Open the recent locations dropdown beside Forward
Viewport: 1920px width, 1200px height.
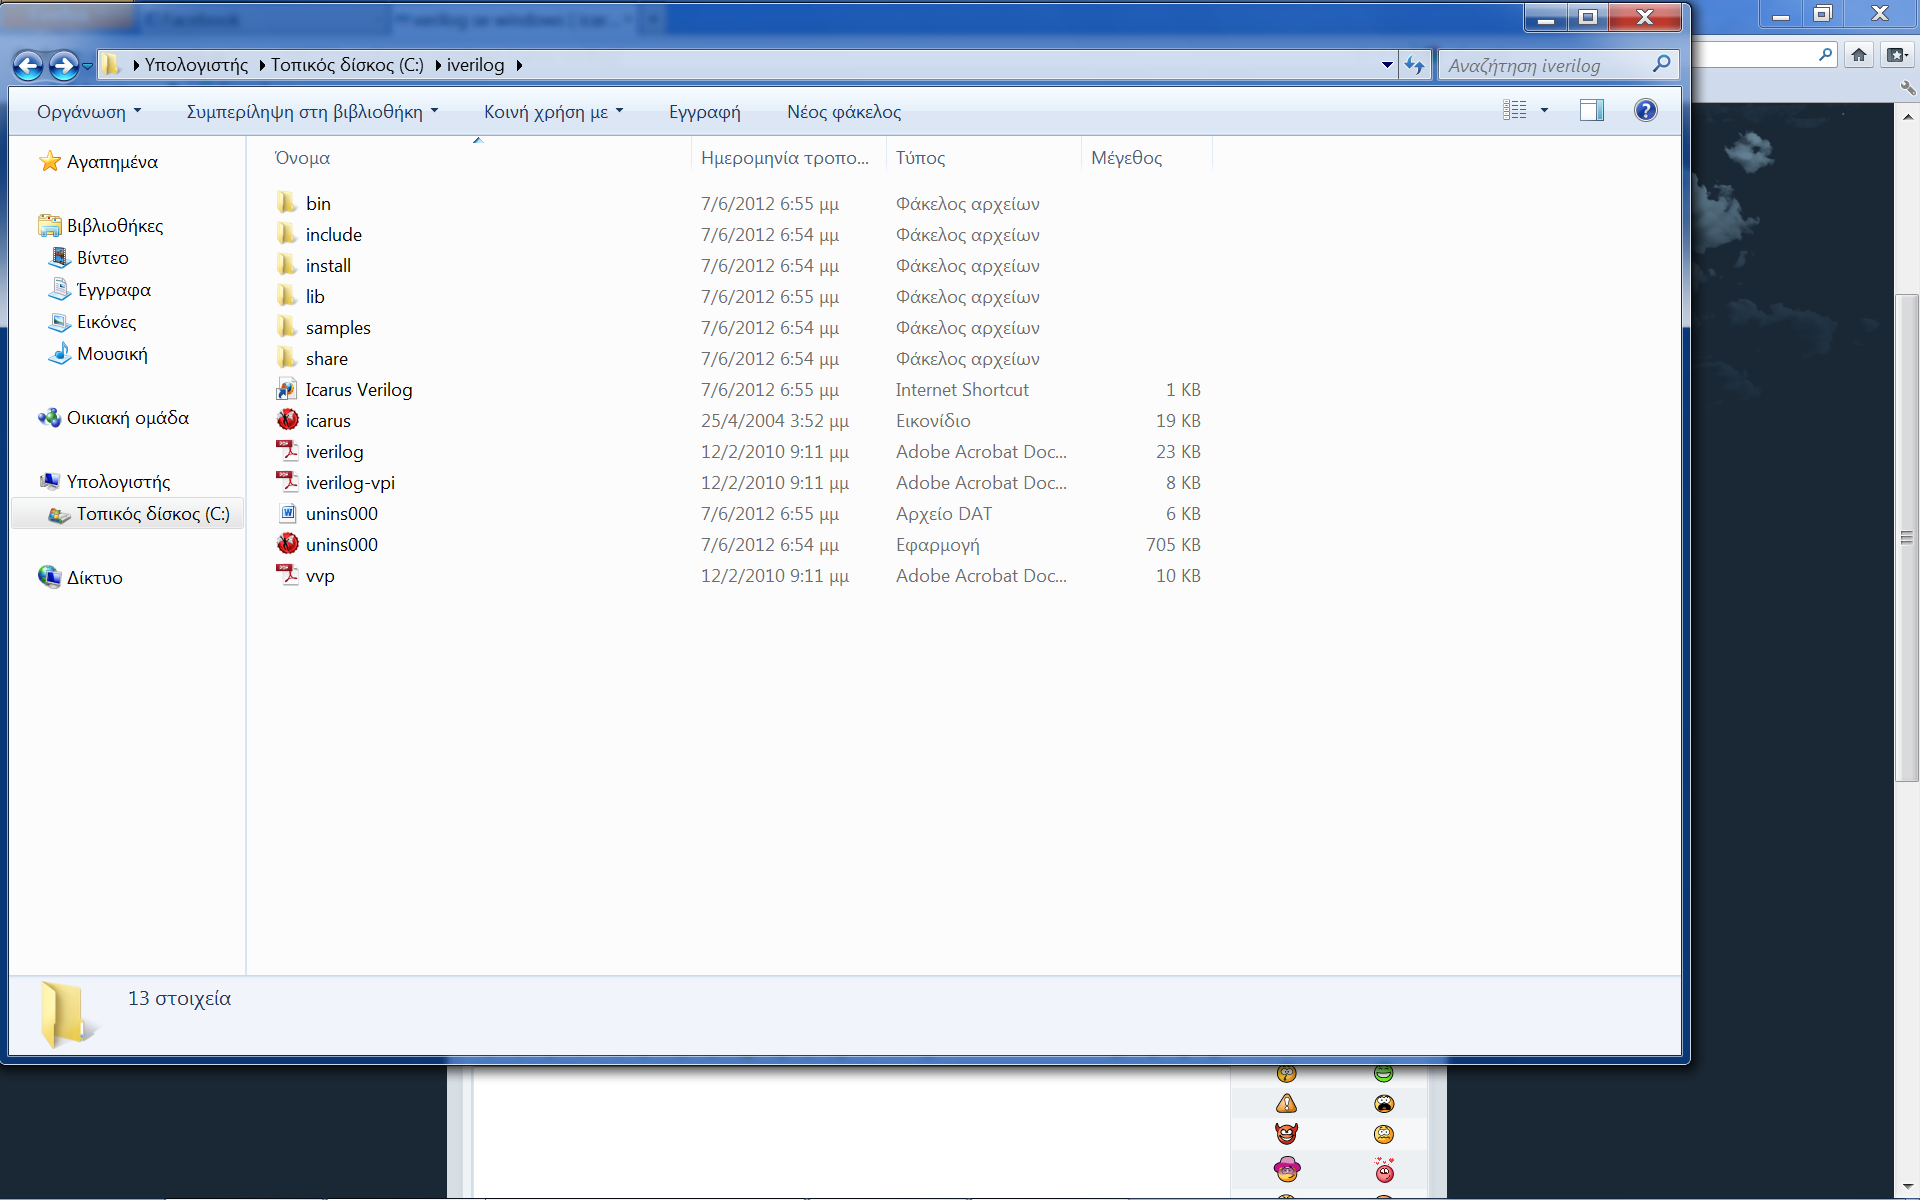click(88, 66)
